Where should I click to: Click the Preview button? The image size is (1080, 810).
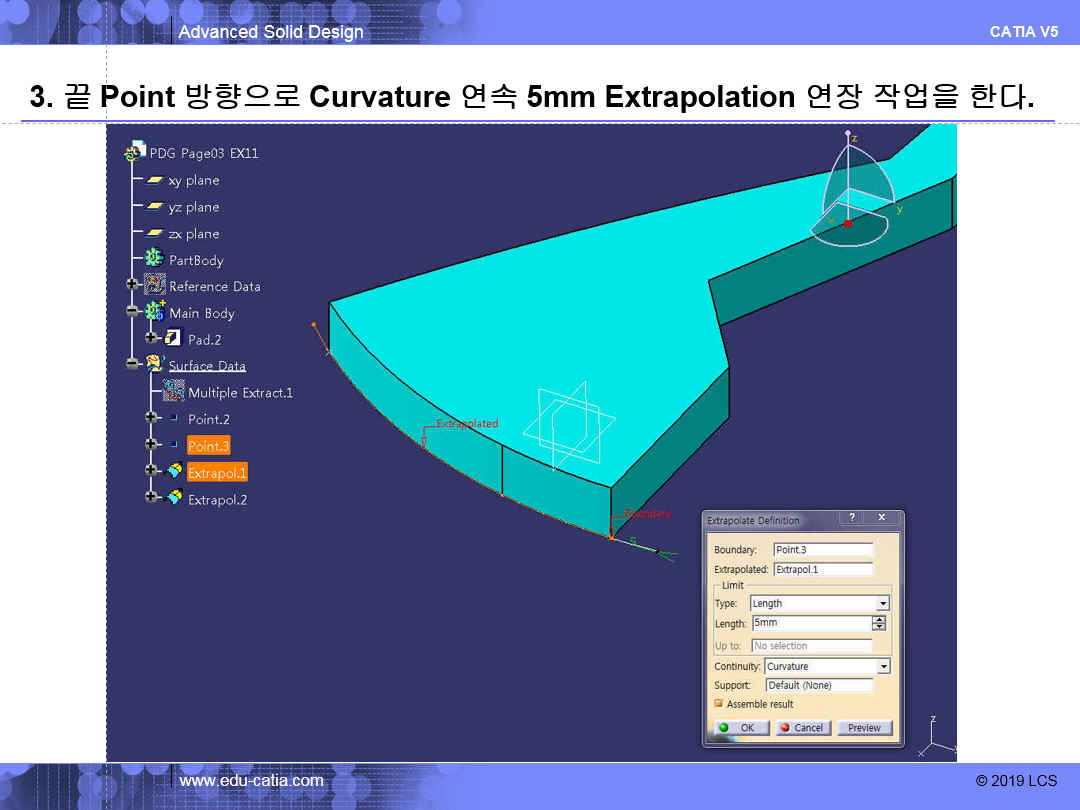(x=864, y=728)
